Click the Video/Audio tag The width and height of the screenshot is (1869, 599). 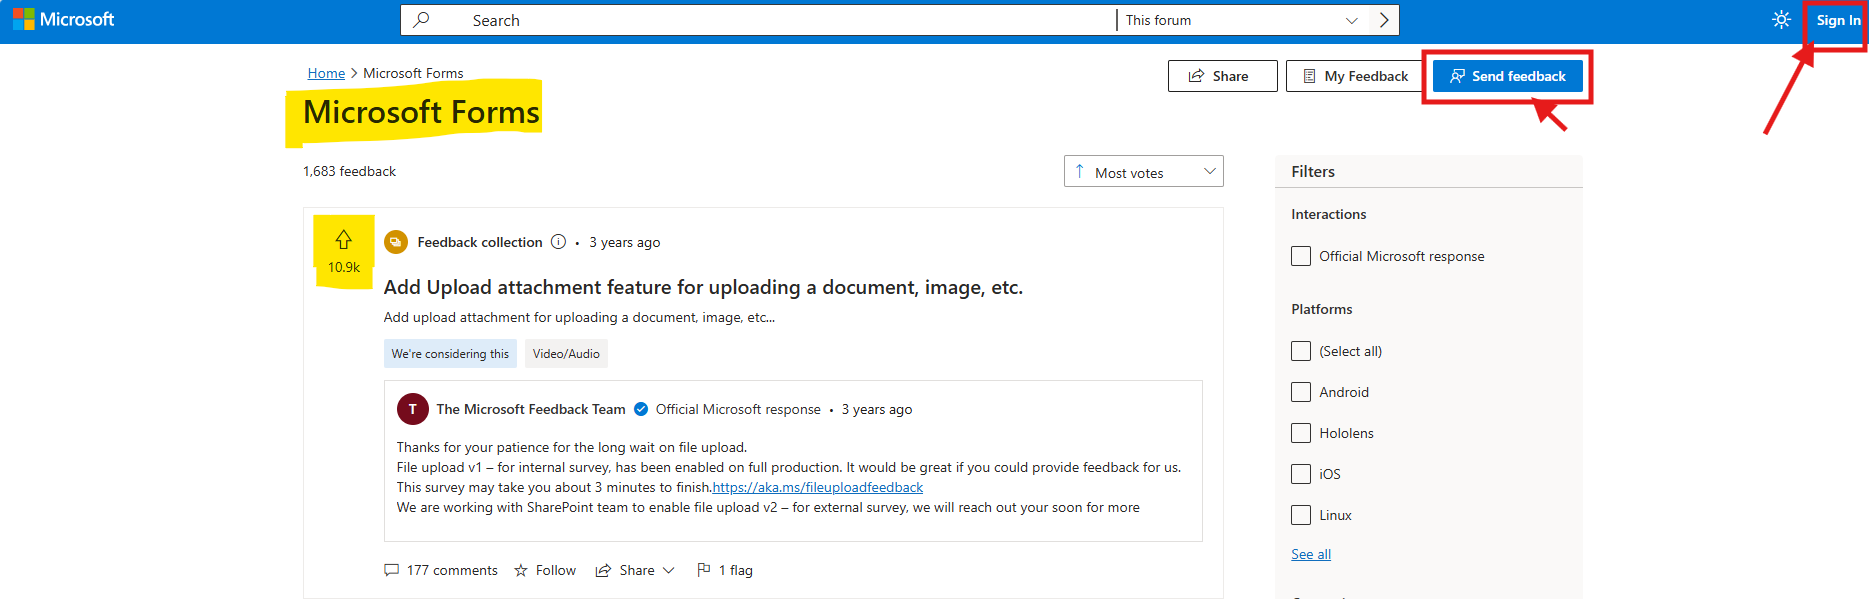[566, 354]
